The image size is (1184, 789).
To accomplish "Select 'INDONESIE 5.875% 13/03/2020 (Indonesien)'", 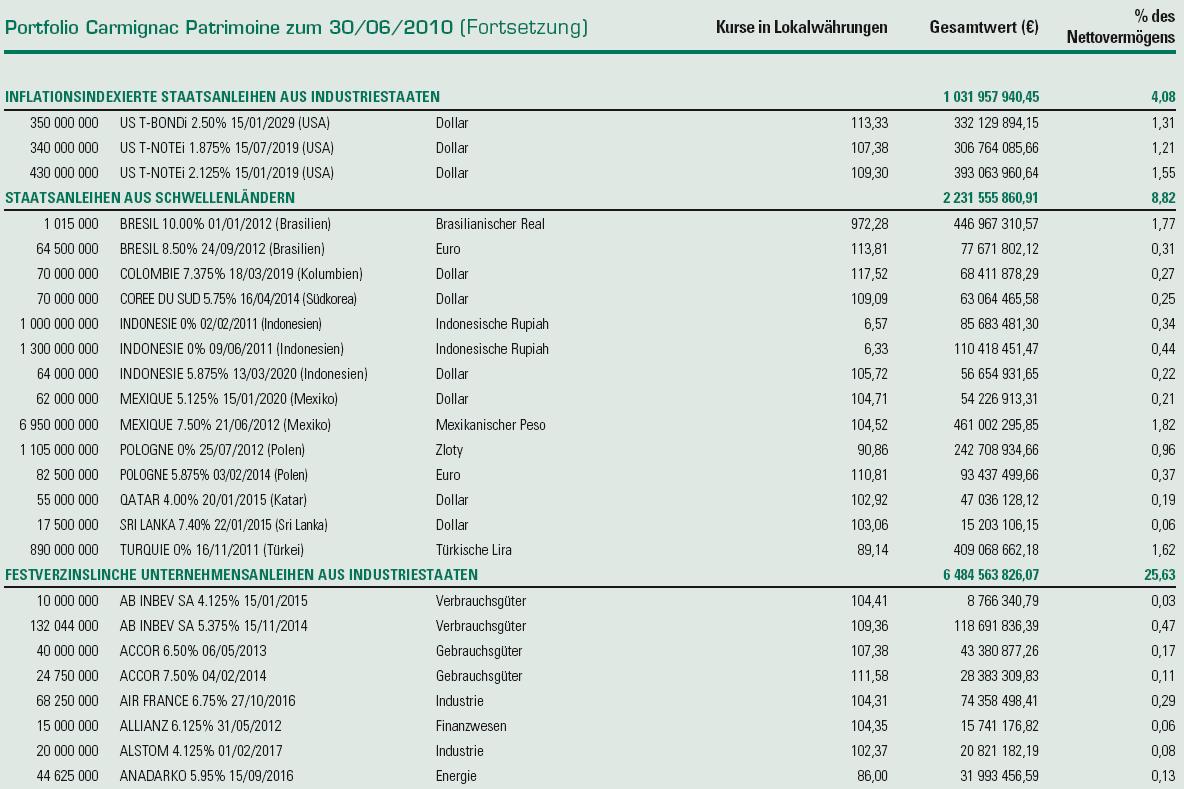I will tap(244, 374).
